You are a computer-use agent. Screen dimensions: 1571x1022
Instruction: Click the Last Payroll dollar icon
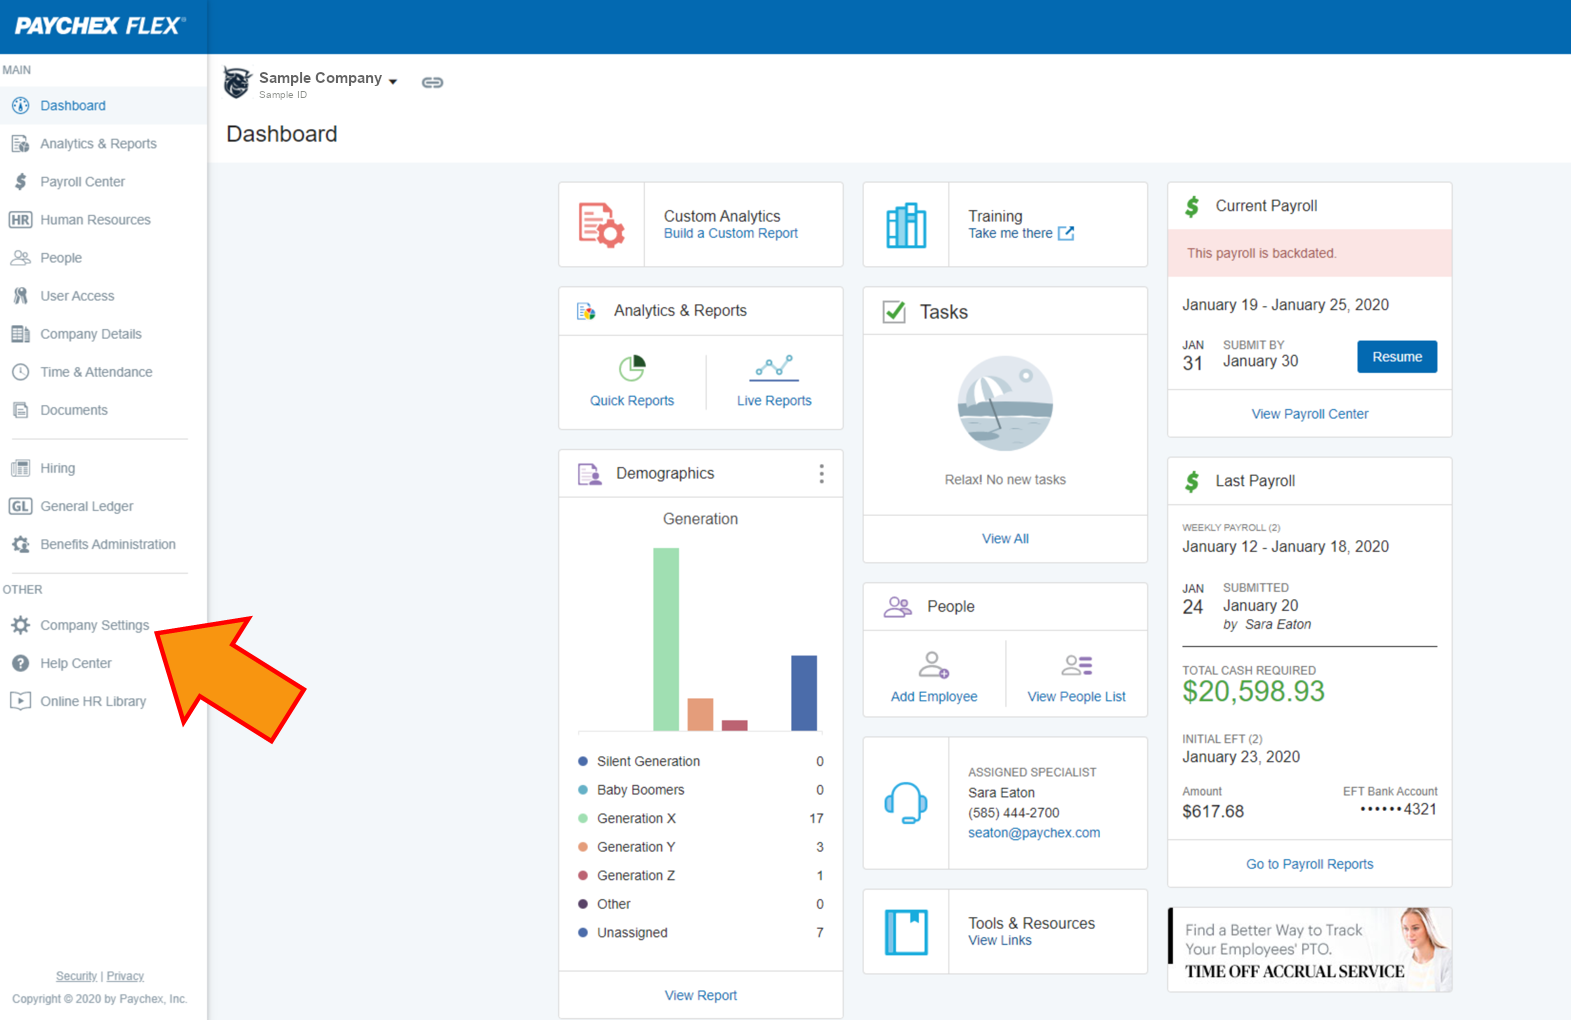point(1192,481)
